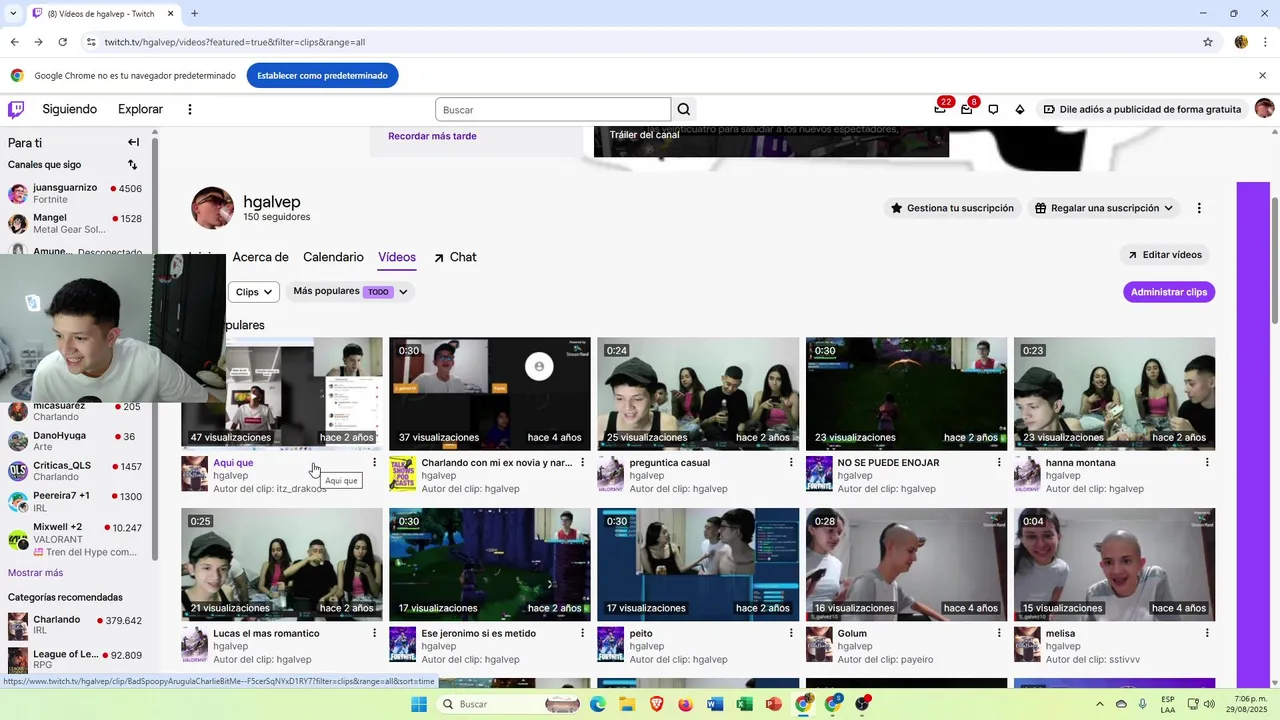Image resolution: width=1280 pixels, height=720 pixels.
Task: Click the Windows taskbar search box
Action: tap(510, 704)
